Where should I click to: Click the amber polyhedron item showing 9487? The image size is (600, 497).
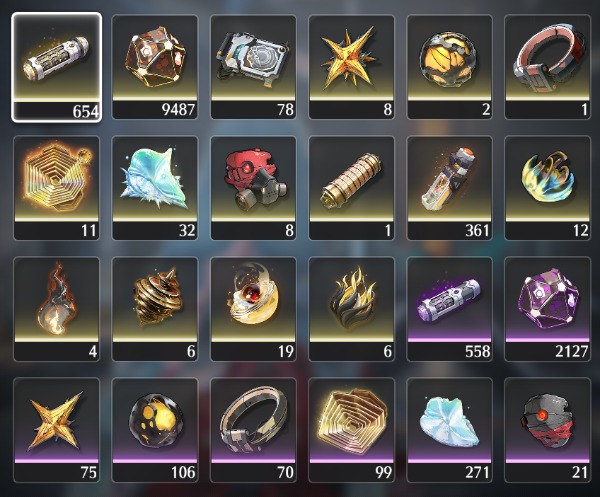(155, 67)
